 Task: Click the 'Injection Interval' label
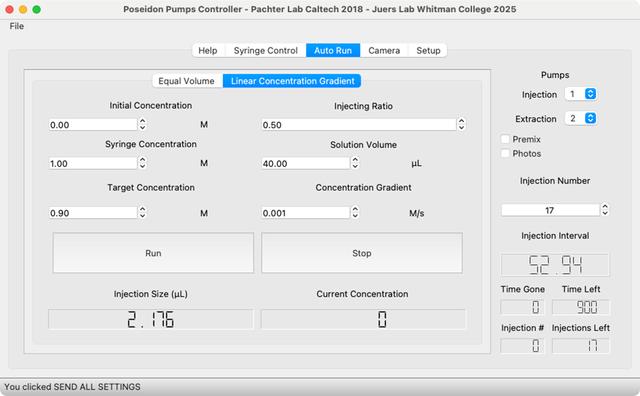(555, 236)
